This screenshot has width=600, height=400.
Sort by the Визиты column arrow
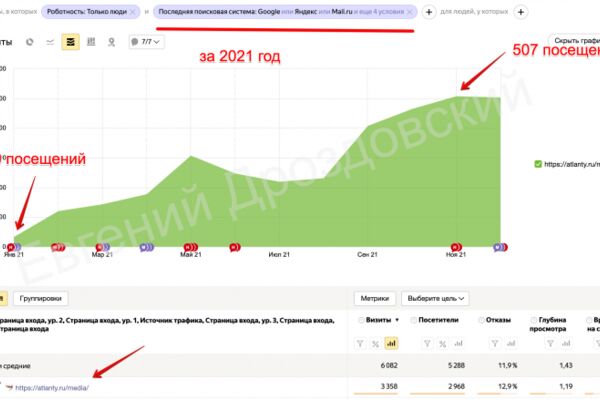point(397,320)
